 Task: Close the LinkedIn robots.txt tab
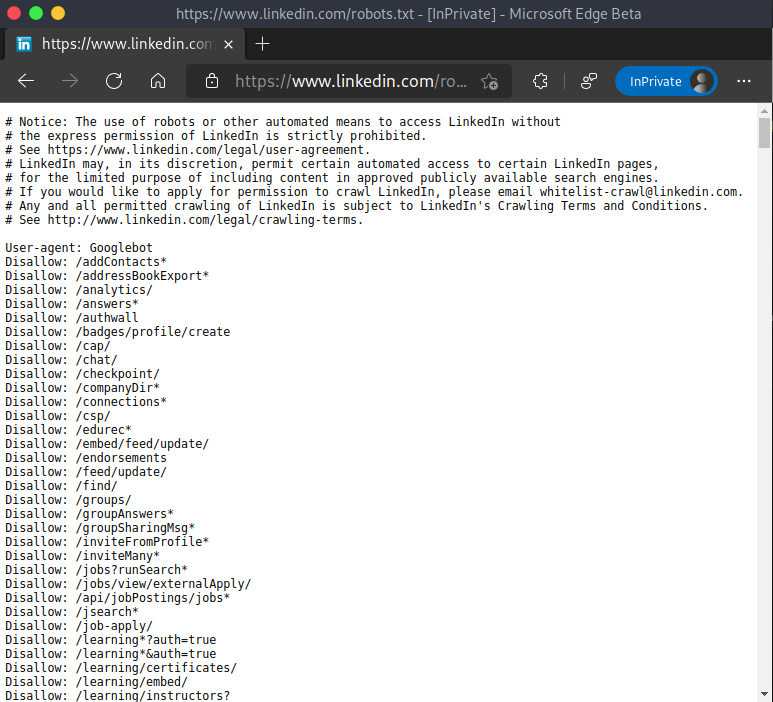click(x=228, y=44)
